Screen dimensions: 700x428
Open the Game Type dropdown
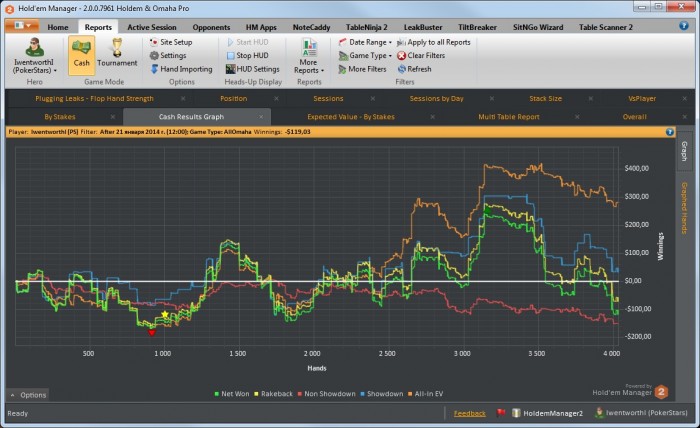click(x=365, y=56)
